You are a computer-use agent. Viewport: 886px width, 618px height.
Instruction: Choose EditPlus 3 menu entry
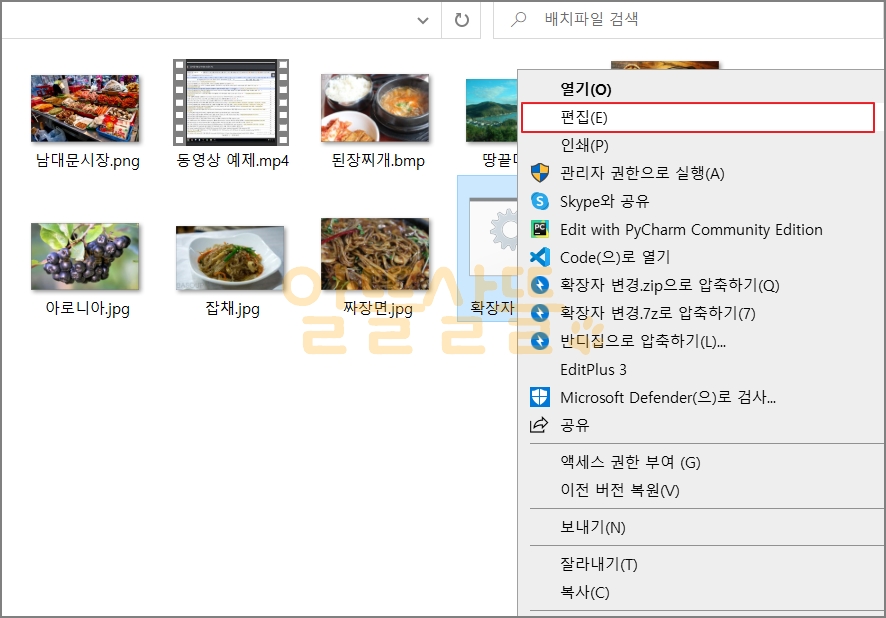tap(701, 369)
